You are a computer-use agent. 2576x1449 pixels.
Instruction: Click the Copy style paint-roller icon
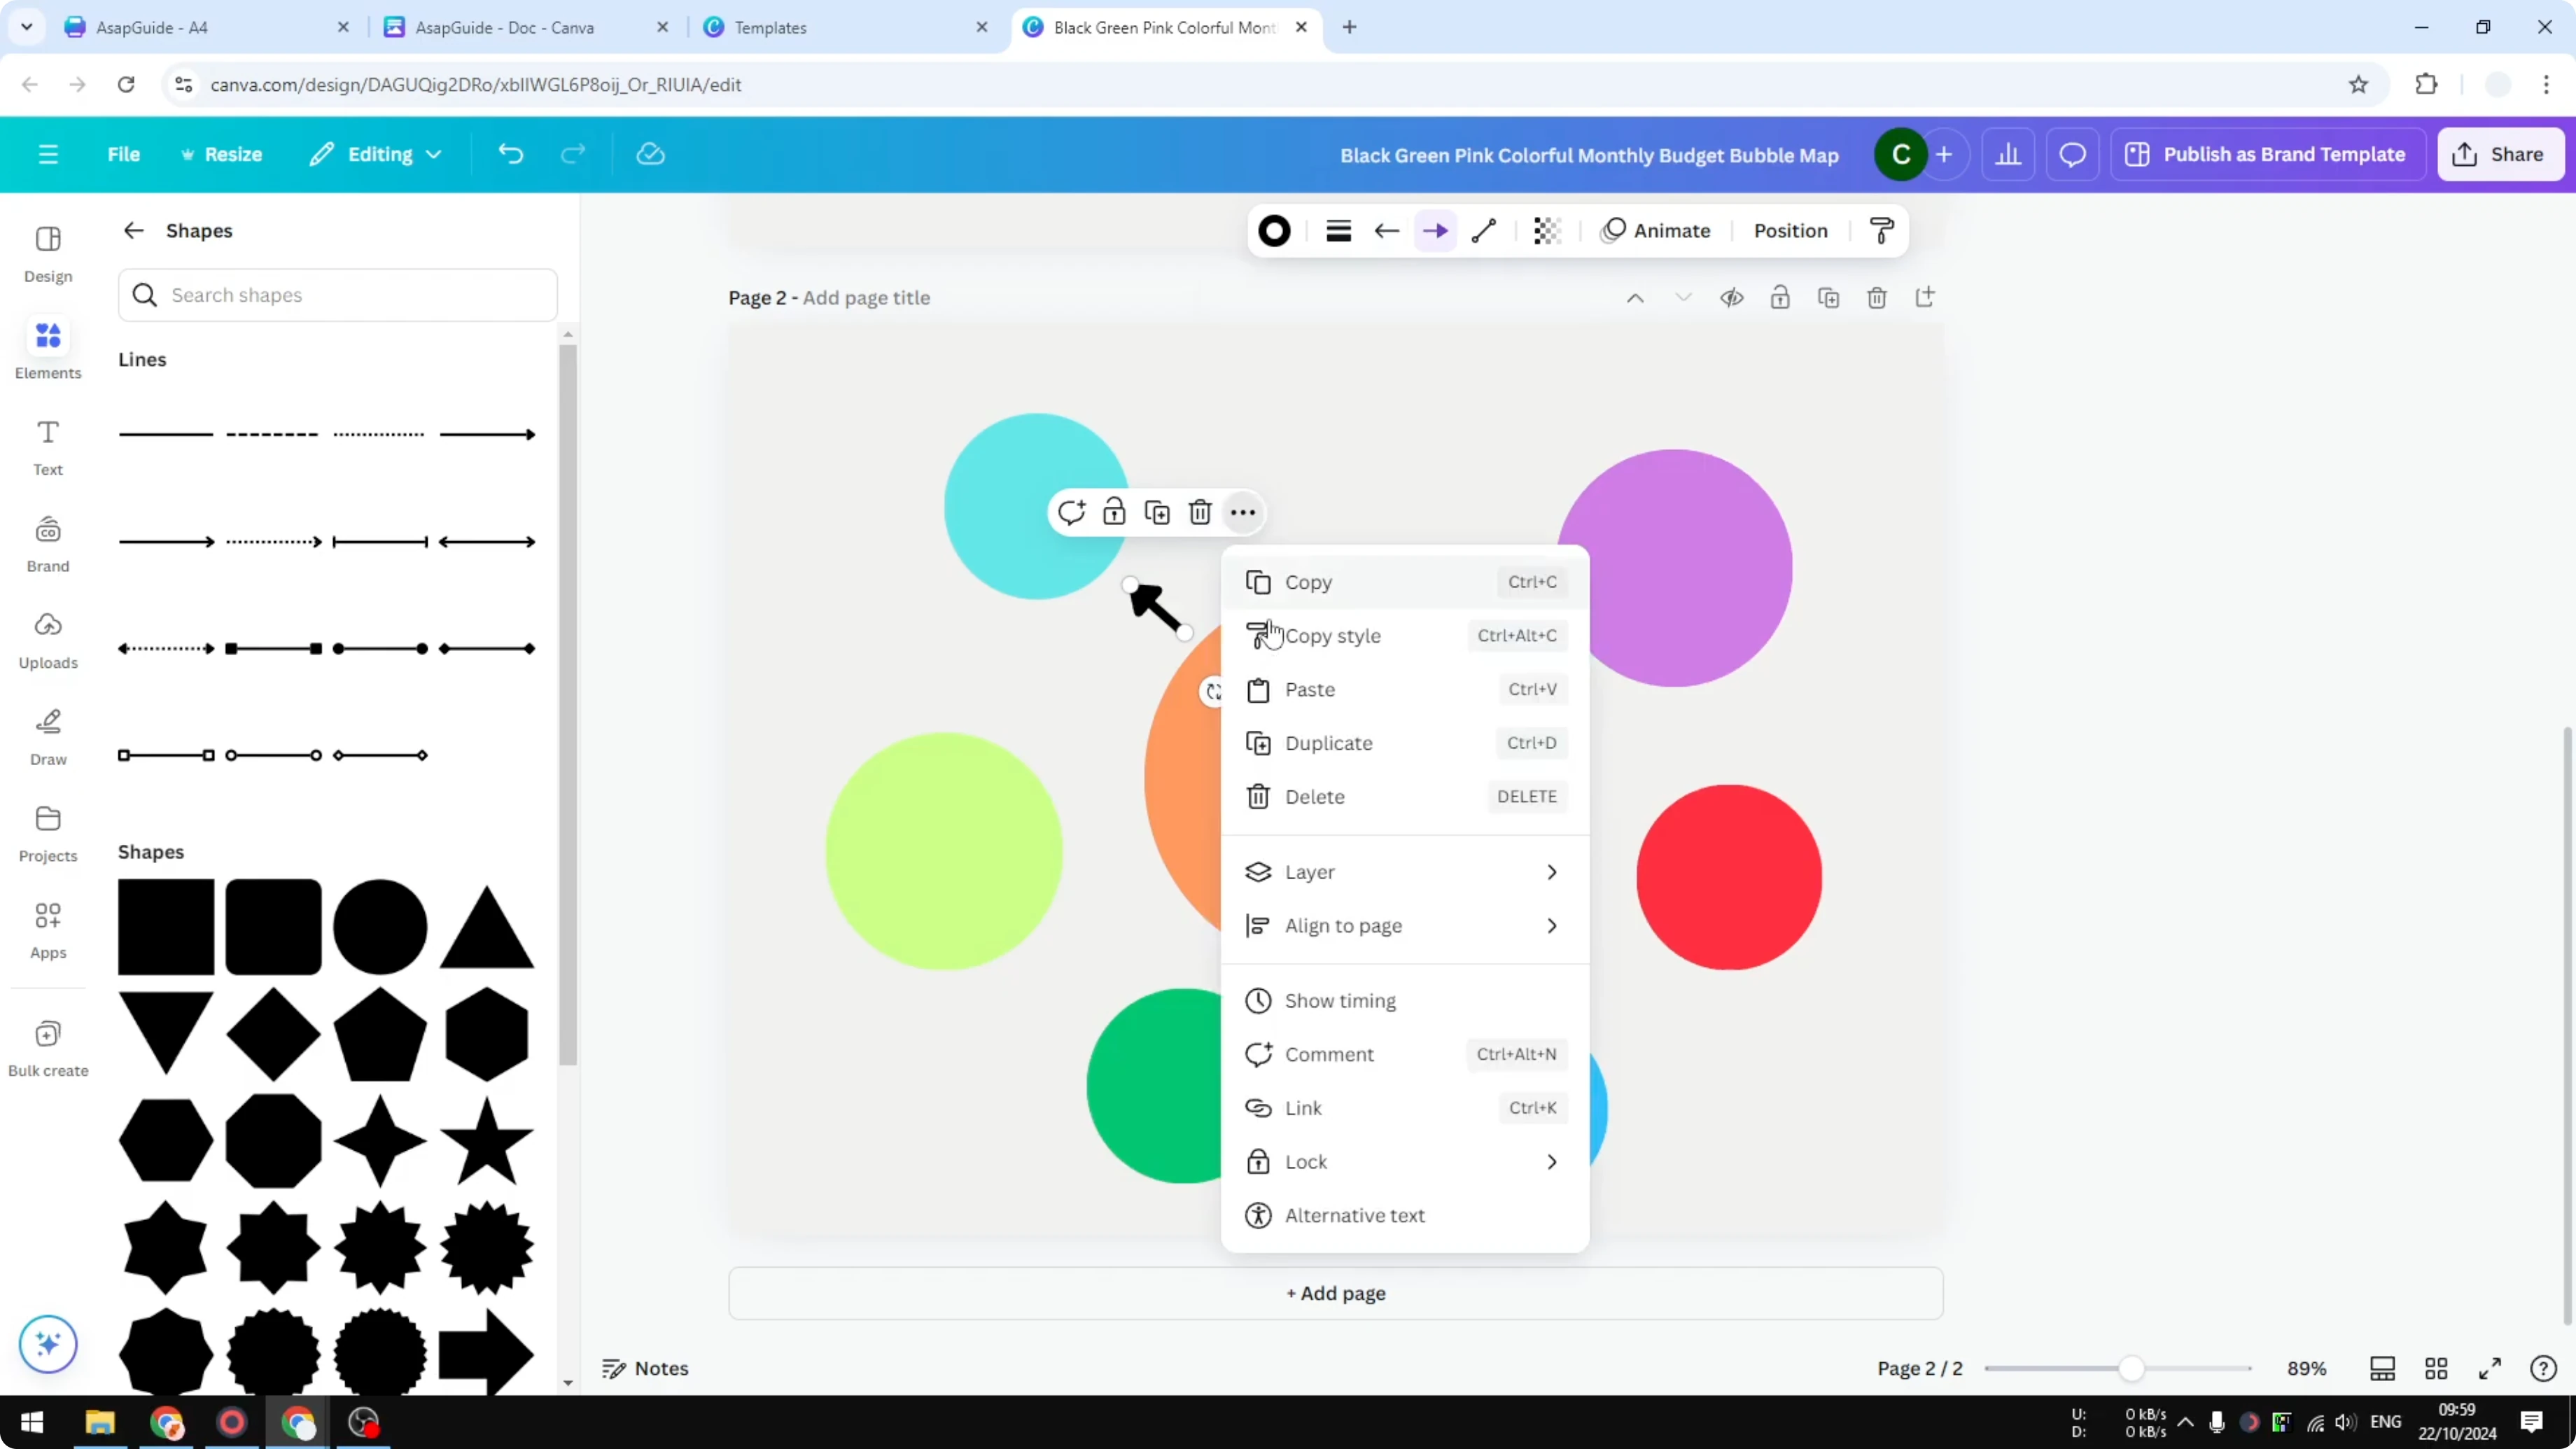(x=1881, y=230)
